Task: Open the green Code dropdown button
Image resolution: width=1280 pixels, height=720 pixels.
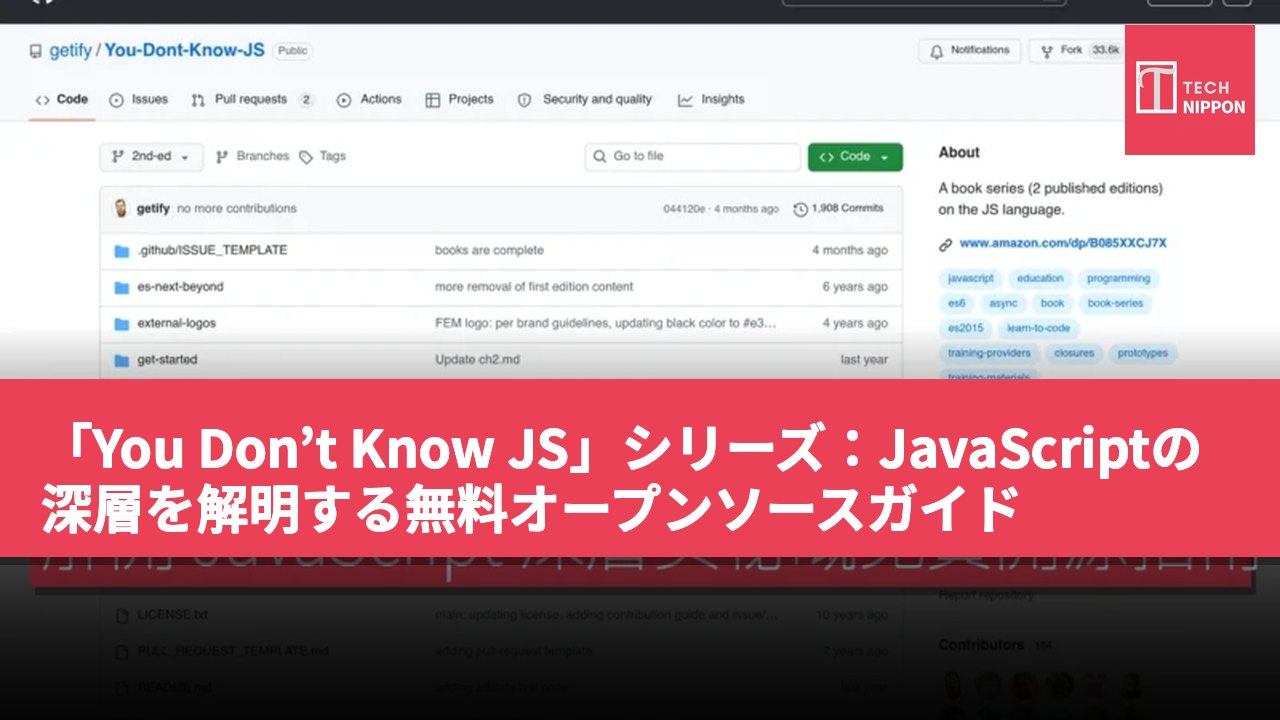Action: [855, 157]
